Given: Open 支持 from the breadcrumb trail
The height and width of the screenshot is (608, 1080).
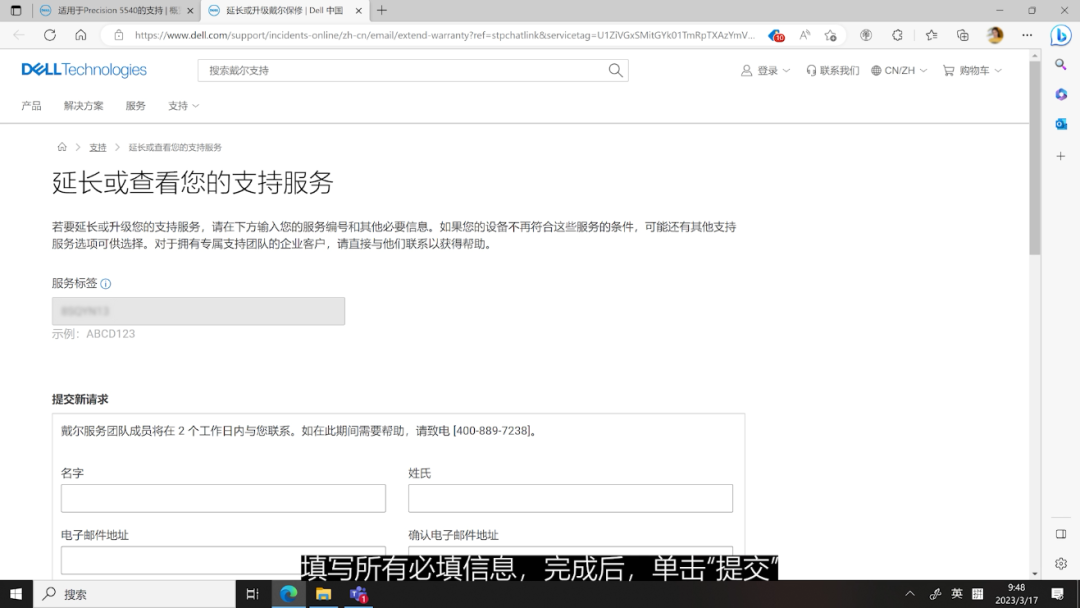Looking at the screenshot, I should coord(97,146).
